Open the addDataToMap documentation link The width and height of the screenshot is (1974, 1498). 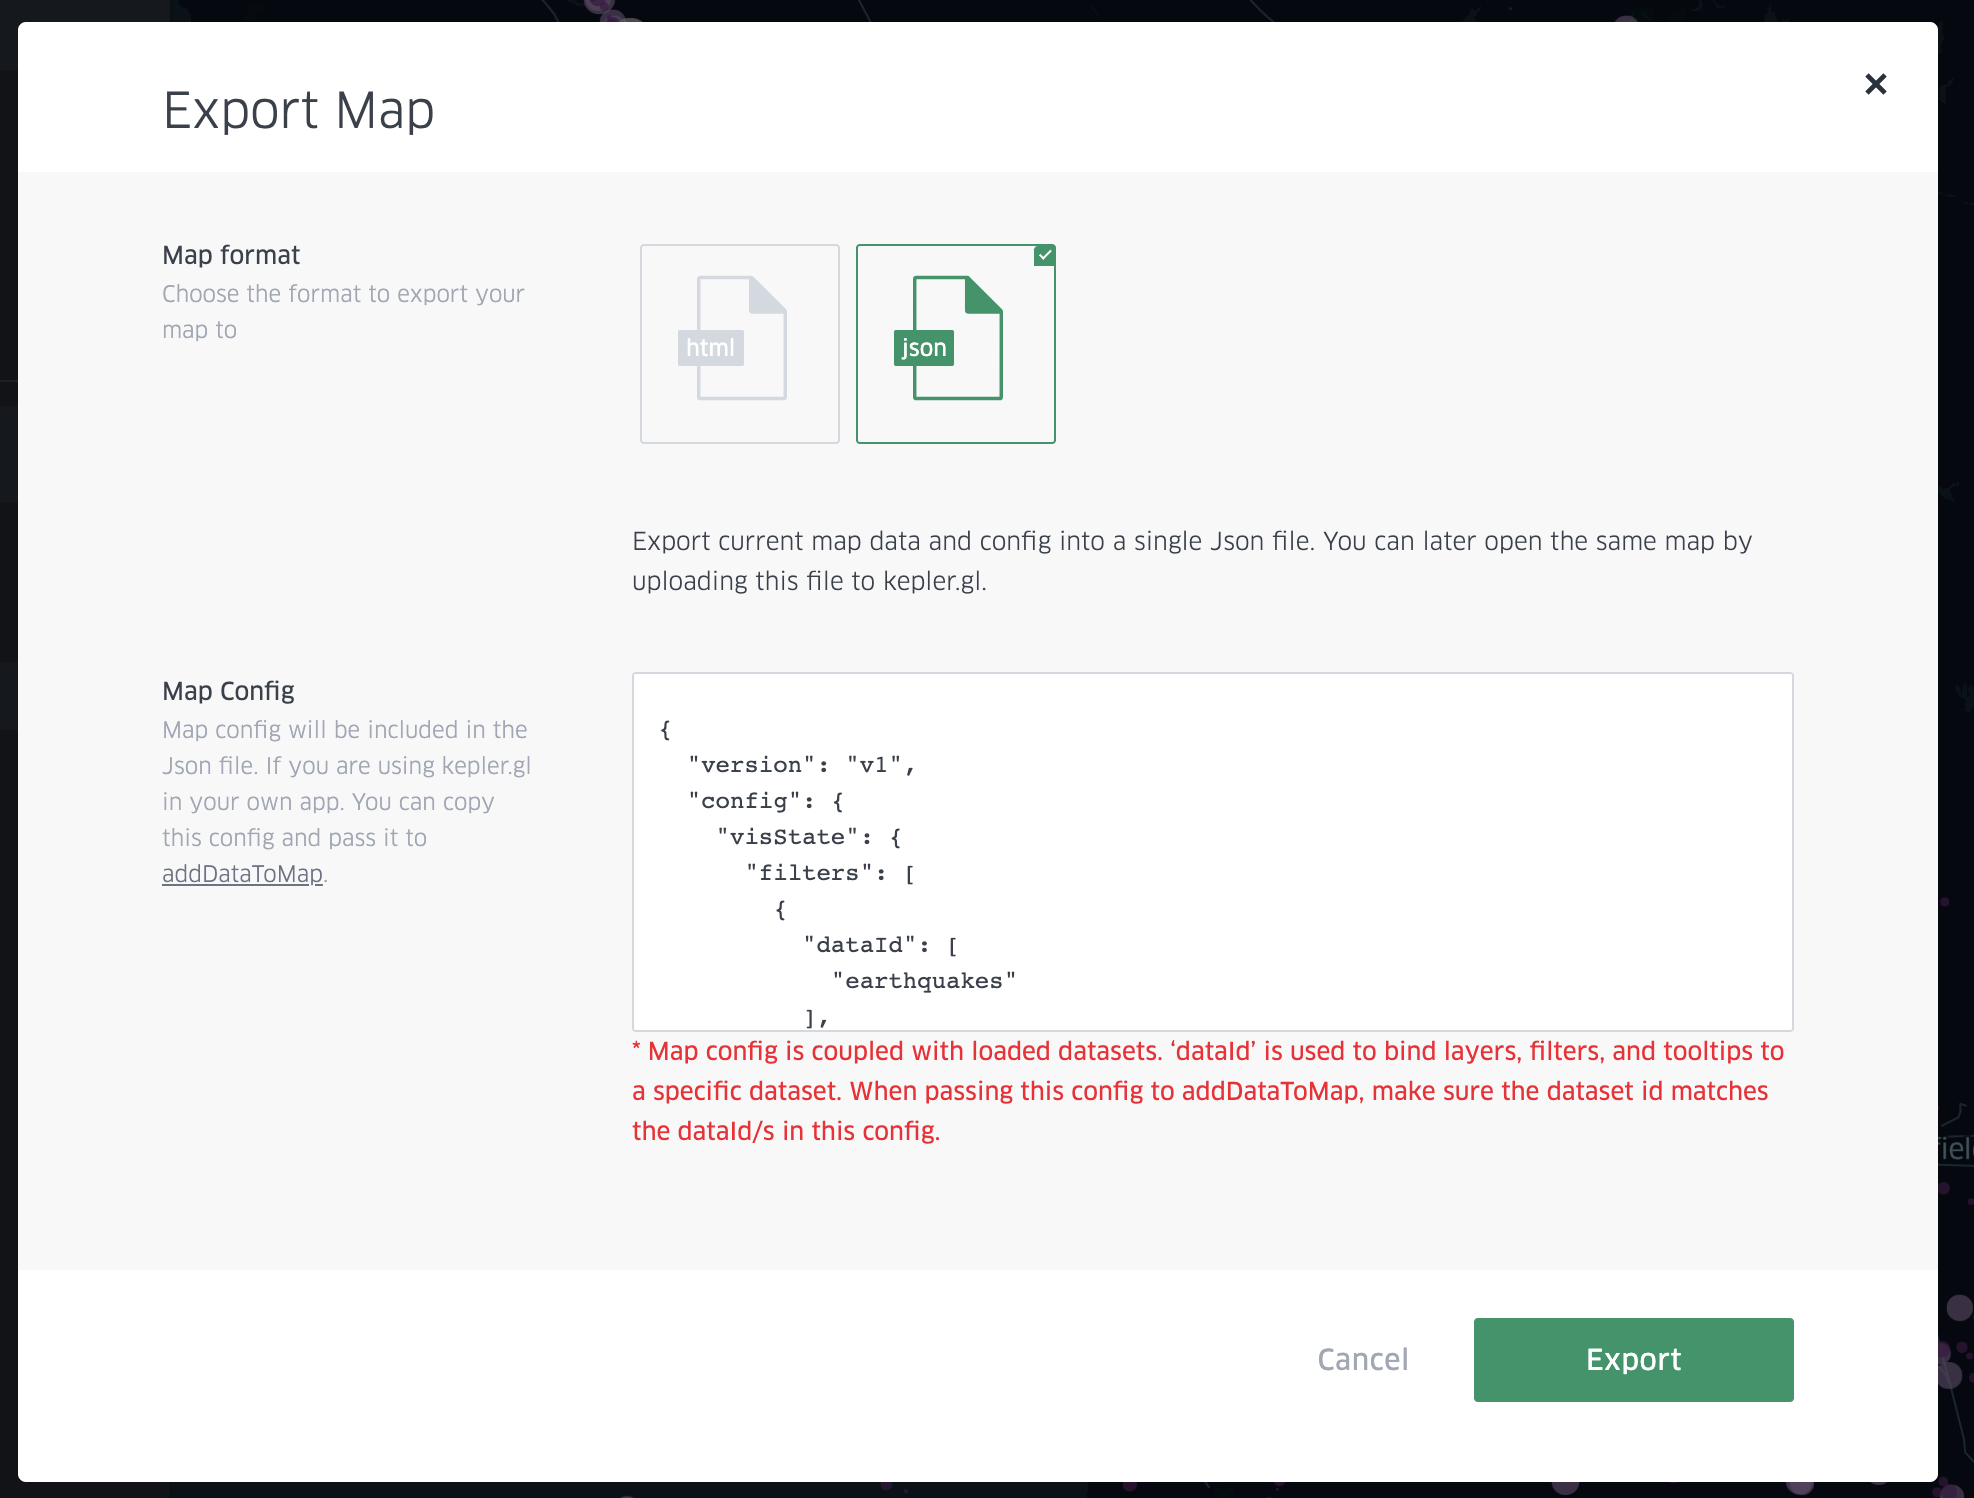[x=242, y=873]
